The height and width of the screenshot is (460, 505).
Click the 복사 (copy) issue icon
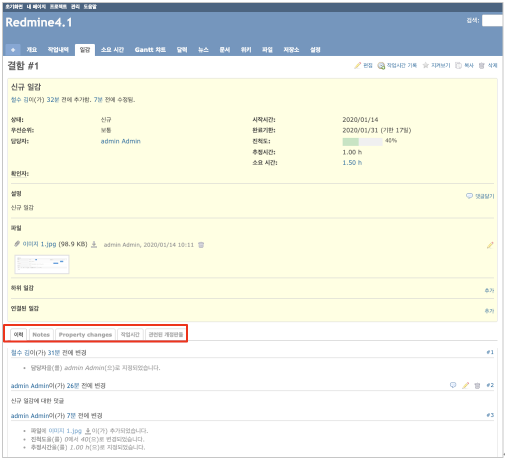tap(459, 65)
